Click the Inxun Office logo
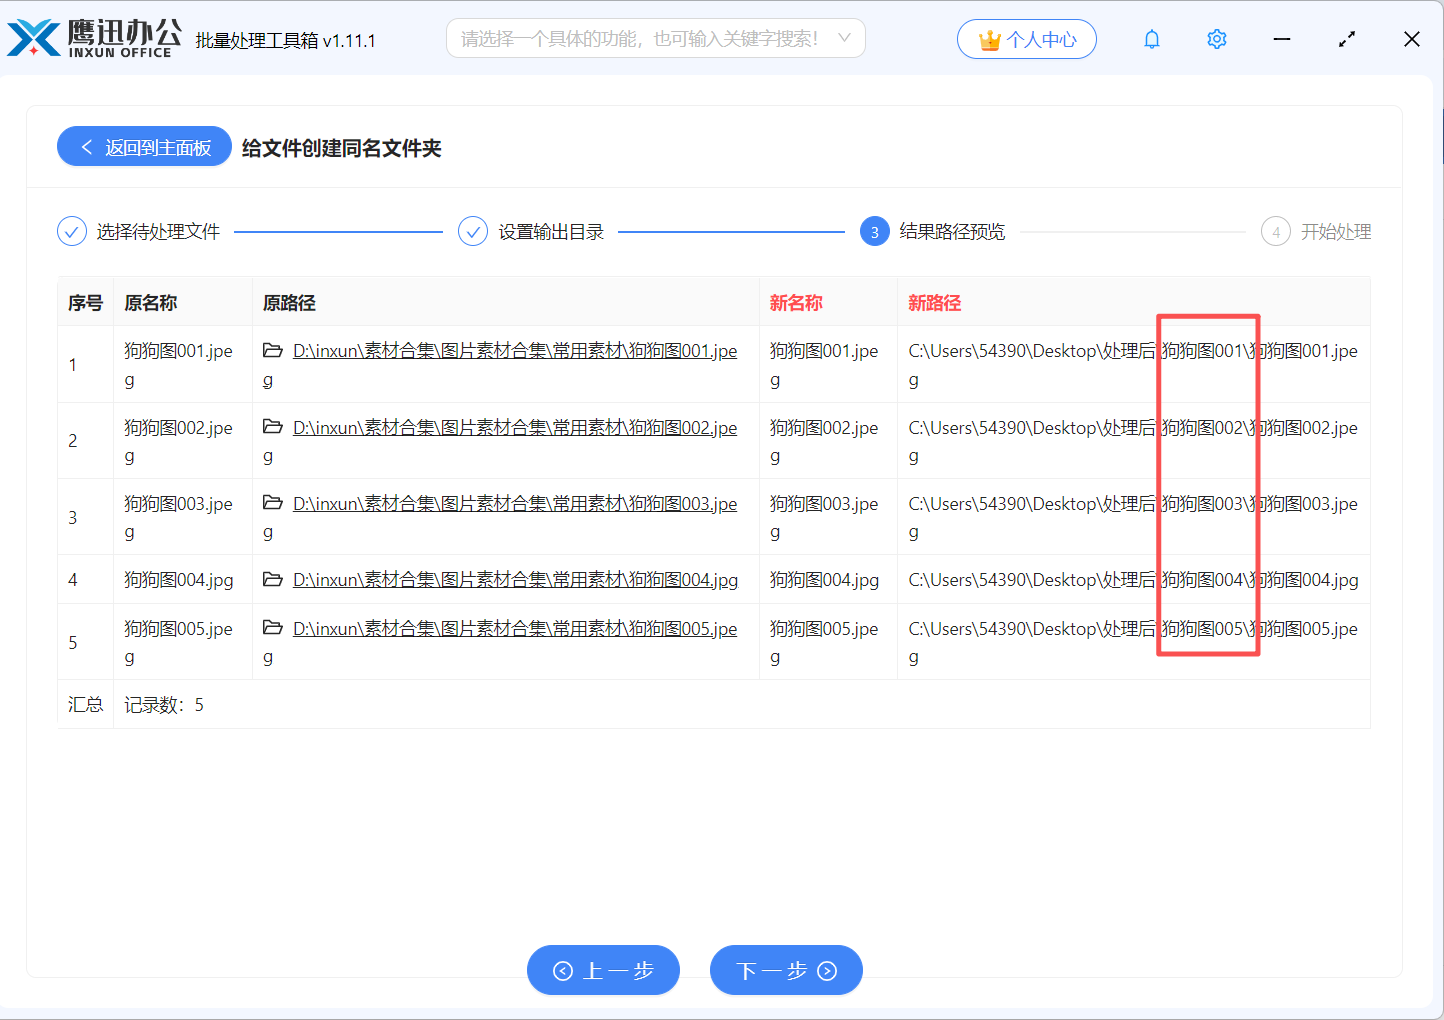The width and height of the screenshot is (1444, 1020). [95, 38]
